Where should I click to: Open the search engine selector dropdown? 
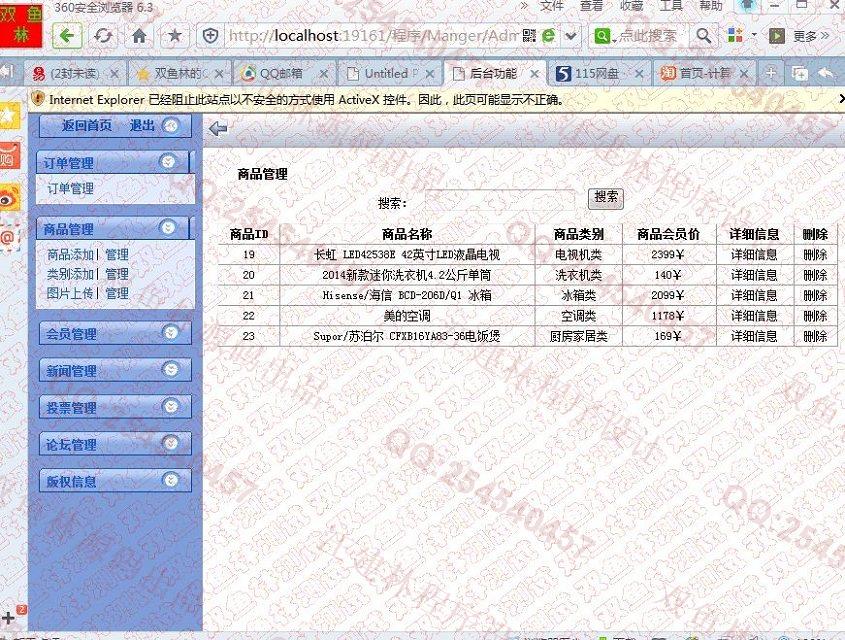point(605,36)
